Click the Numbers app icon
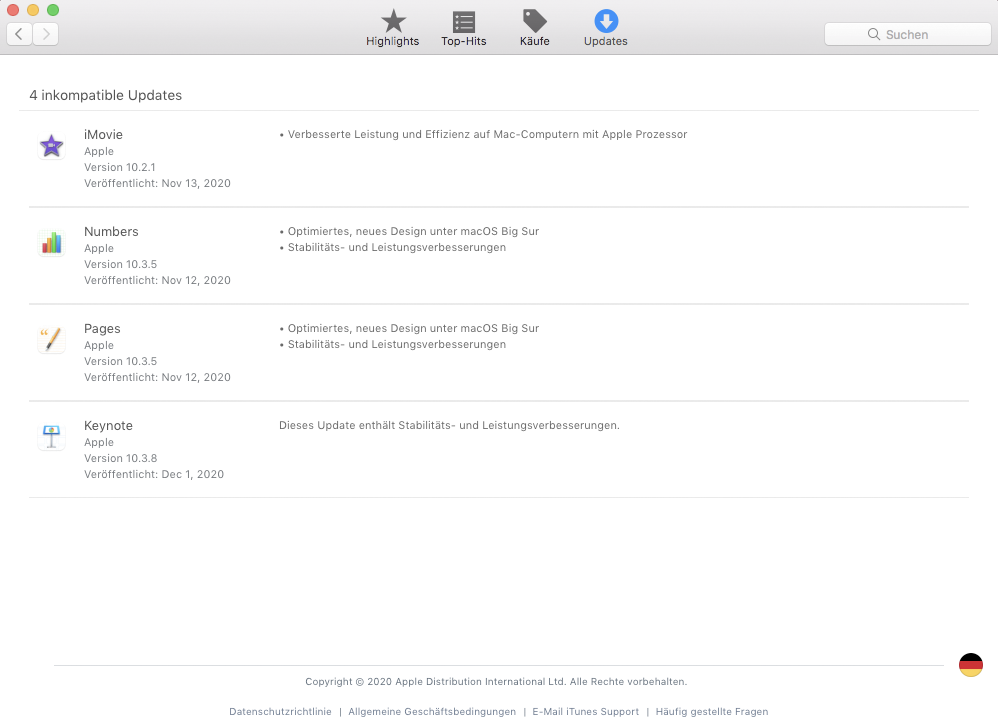Image resolution: width=998 pixels, height=725 pixels. [x=52, y=243]
